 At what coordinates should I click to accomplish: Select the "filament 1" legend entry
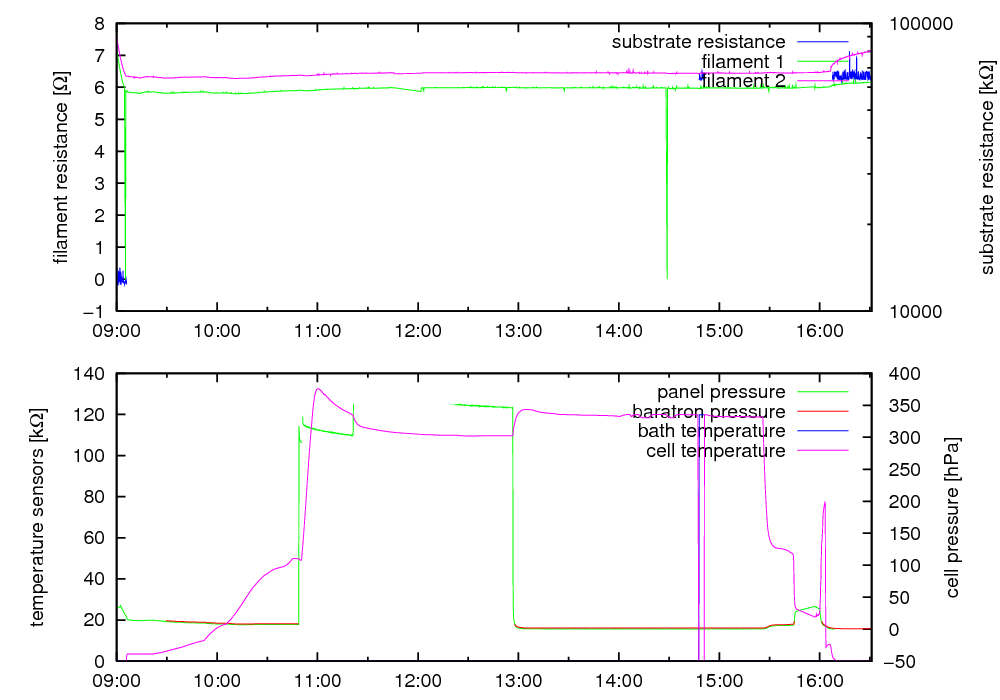tap(743, 62)
